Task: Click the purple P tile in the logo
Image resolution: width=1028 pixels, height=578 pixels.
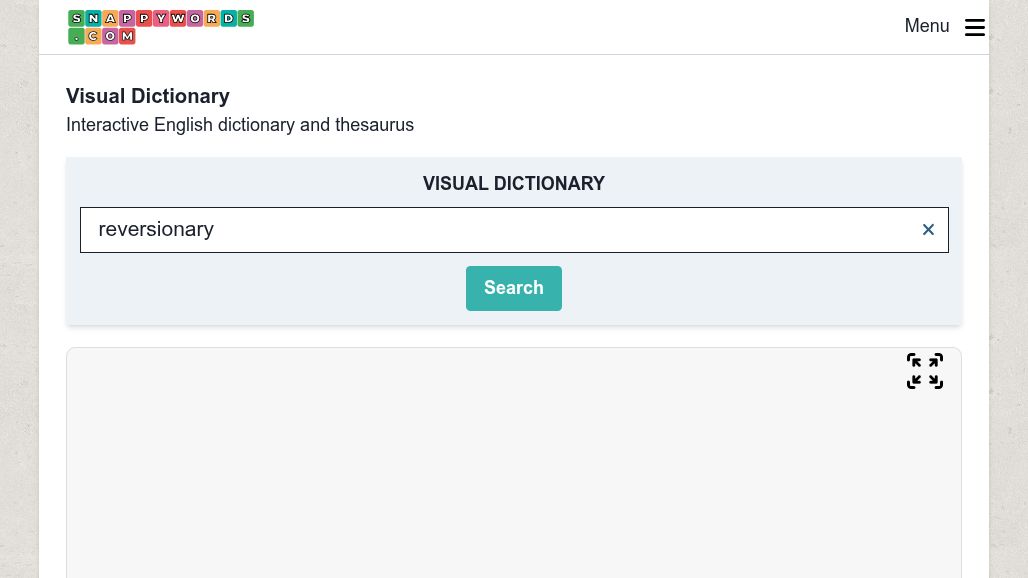Action: pyautogui.click(x=127, y=18)
